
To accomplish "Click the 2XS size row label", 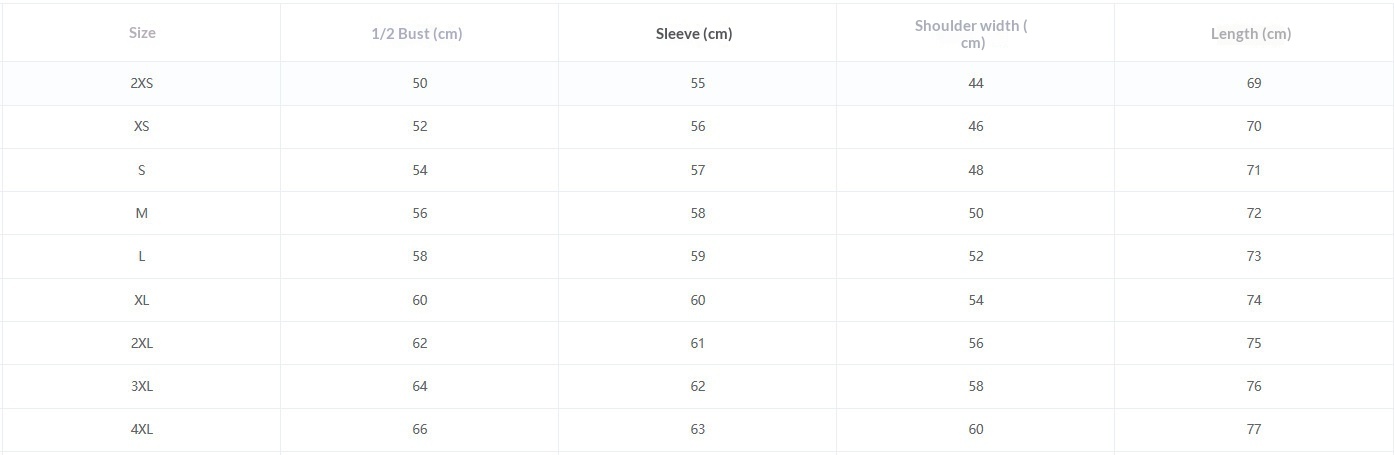I will click(x=142, y=83).
